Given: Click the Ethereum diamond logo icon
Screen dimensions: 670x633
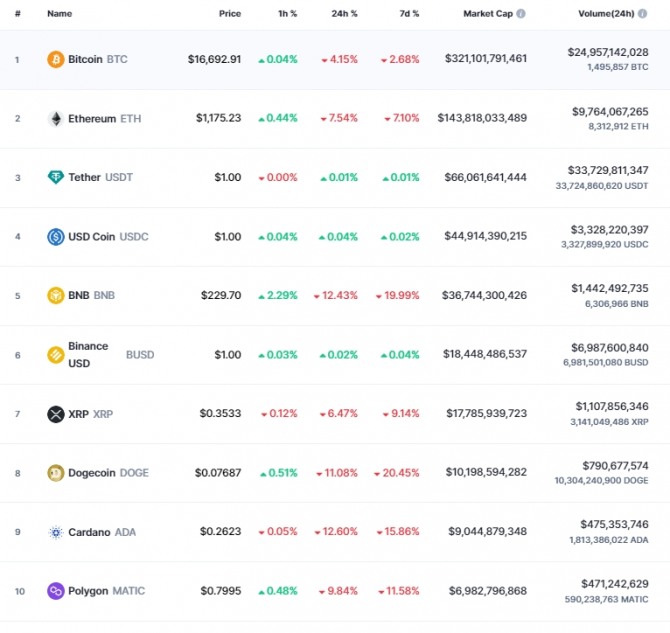Looking at the screenshot, I should [x=56, y=118].
